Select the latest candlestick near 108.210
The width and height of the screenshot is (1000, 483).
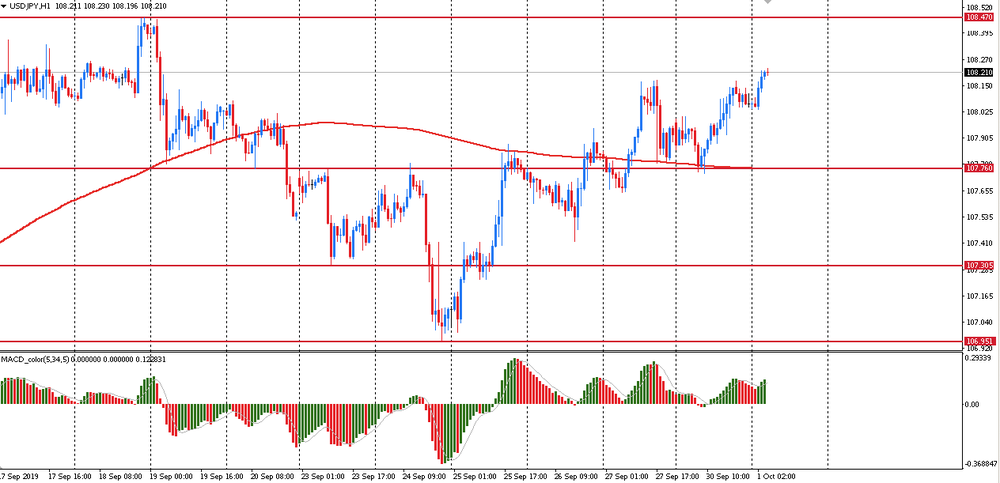(767, 72)
